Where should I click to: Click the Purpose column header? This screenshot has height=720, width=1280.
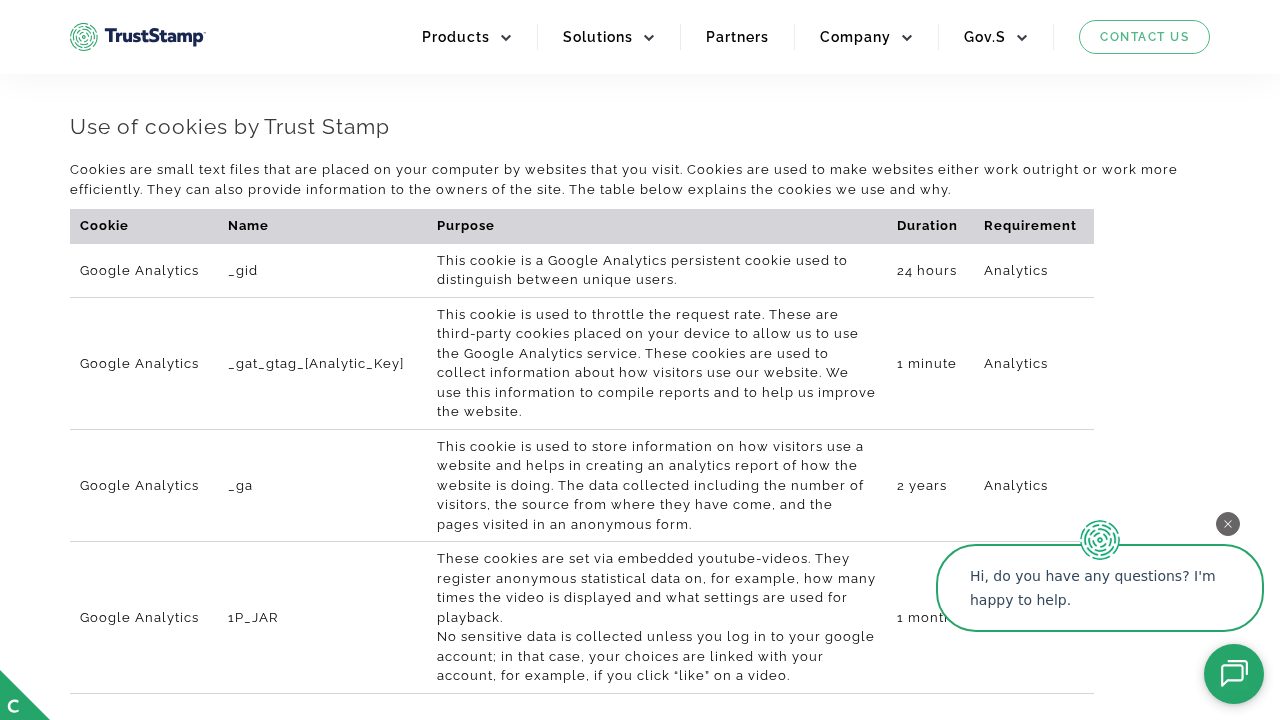[465, 226]
